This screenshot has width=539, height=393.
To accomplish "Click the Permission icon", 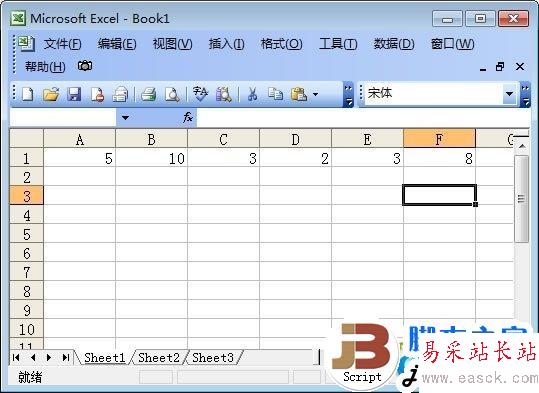I will pos(97,94).
